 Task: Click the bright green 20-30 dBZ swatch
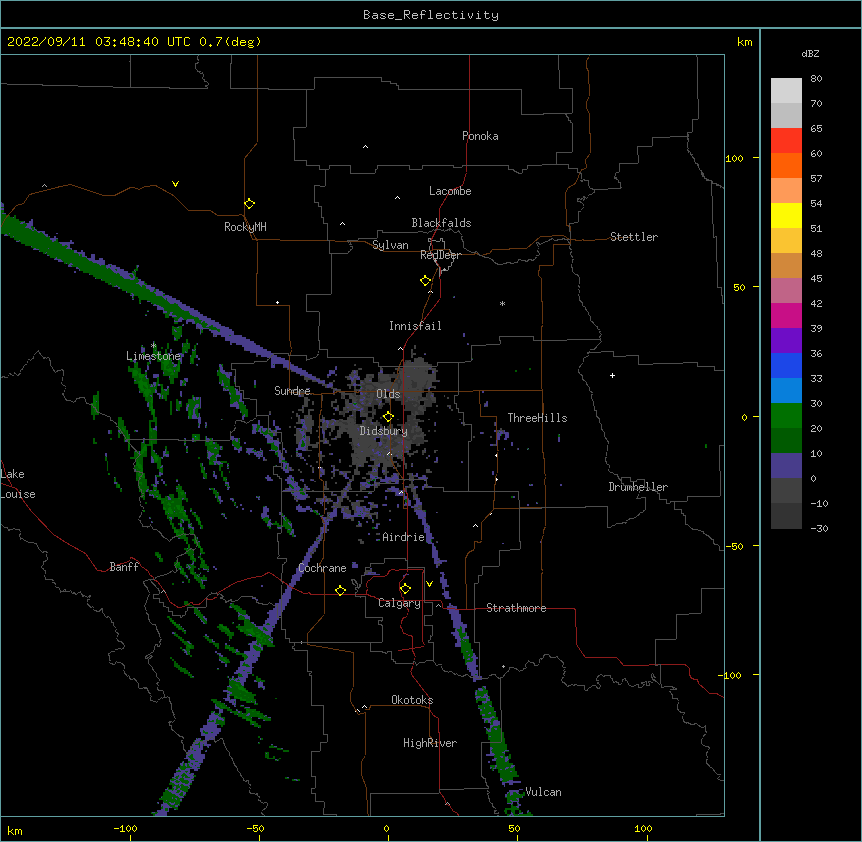(x=786, y=416)
